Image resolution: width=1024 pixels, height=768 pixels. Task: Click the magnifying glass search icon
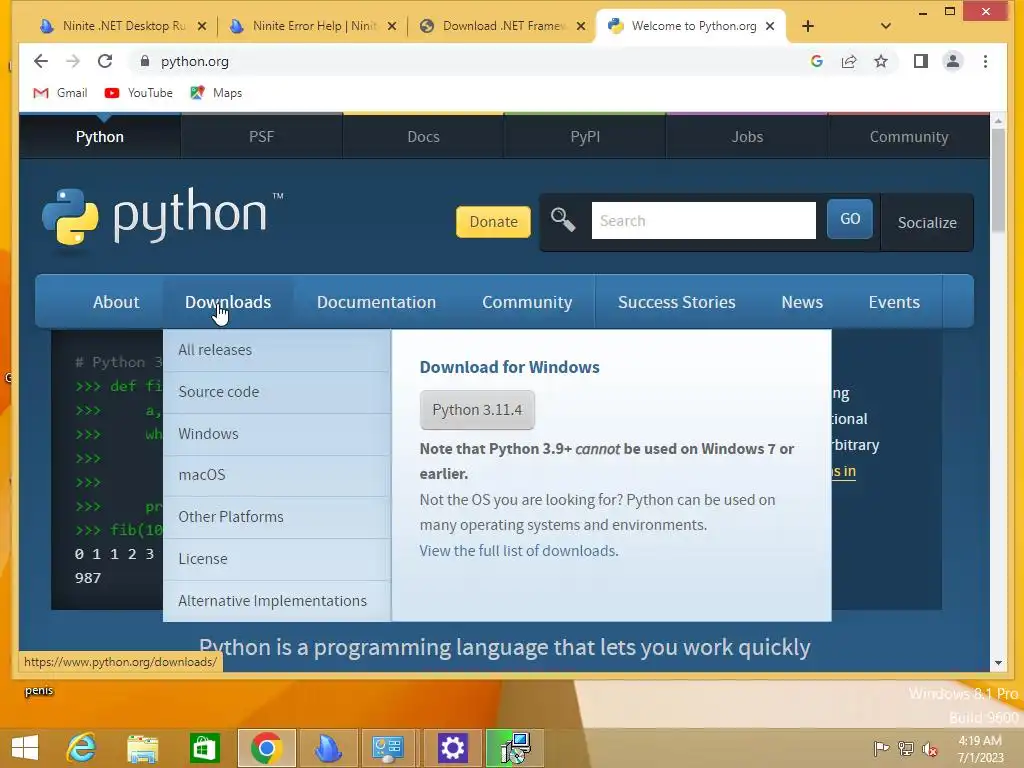coord(563,220)
